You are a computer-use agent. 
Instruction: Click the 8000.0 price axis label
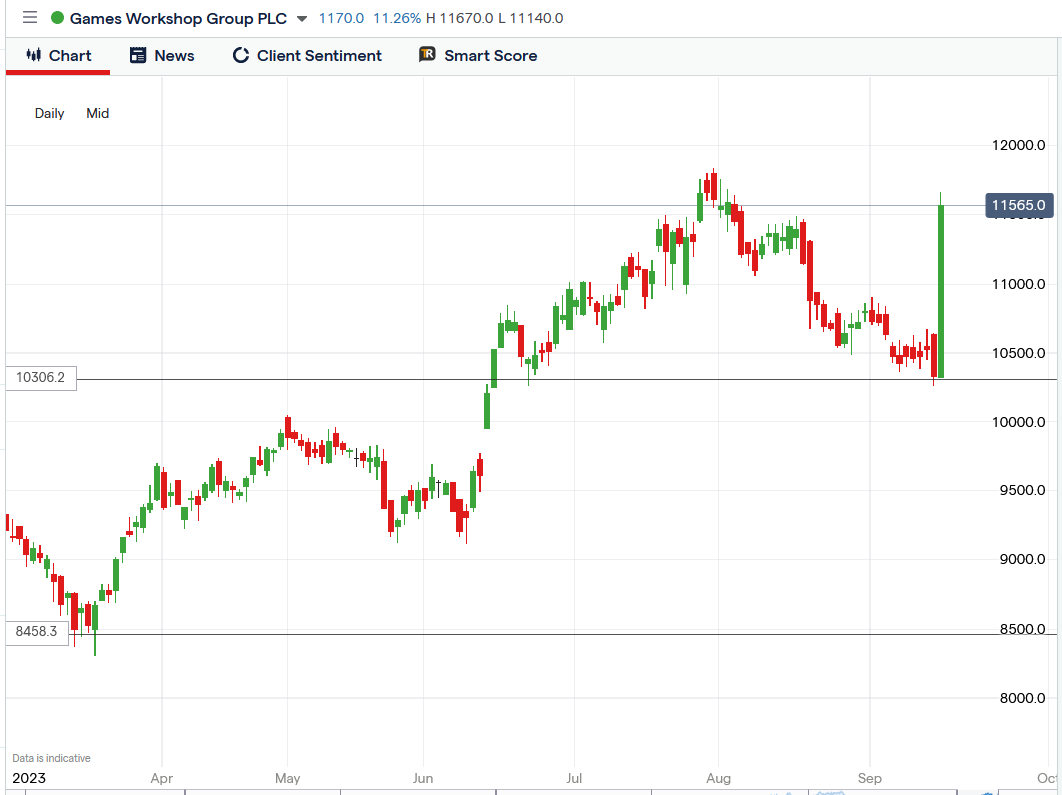tap(1022, 699)
